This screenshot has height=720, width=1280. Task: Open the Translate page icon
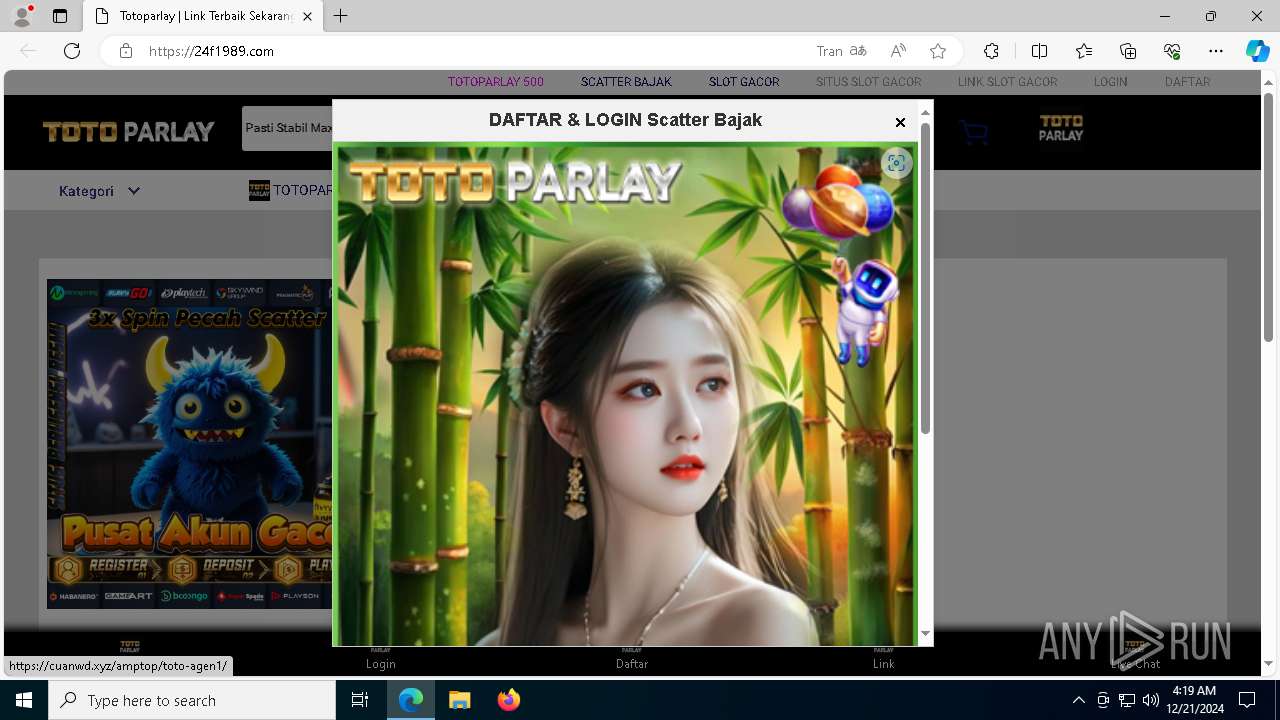(858, 51)
